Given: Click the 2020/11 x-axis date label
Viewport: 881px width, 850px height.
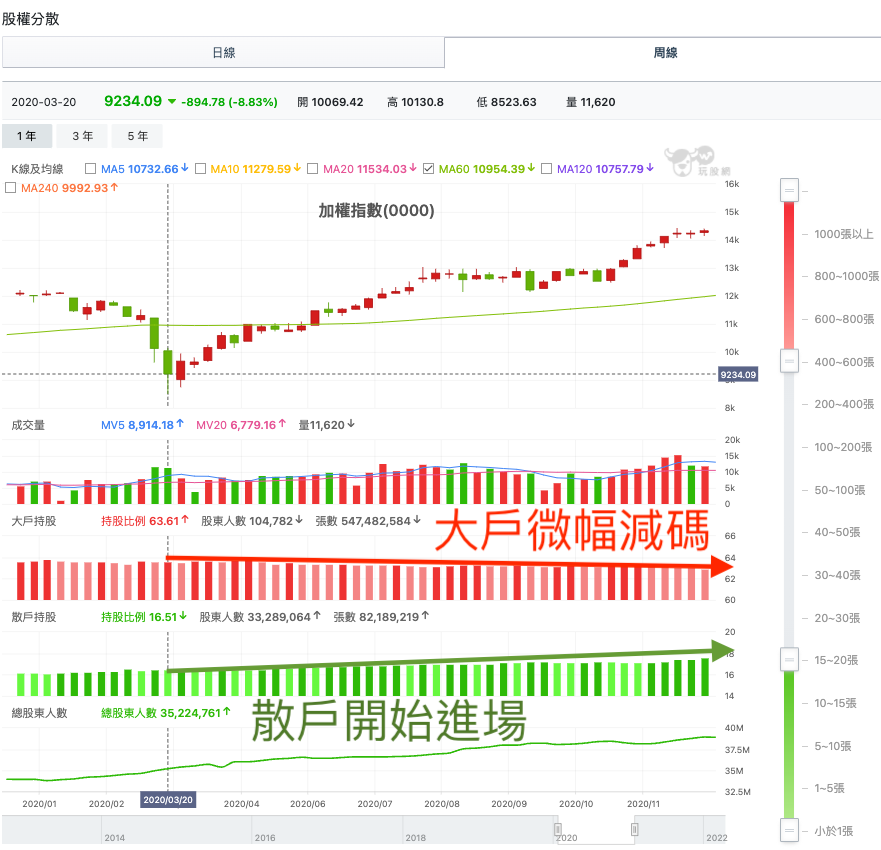Looking at the screenshot, I should point(643,804).
